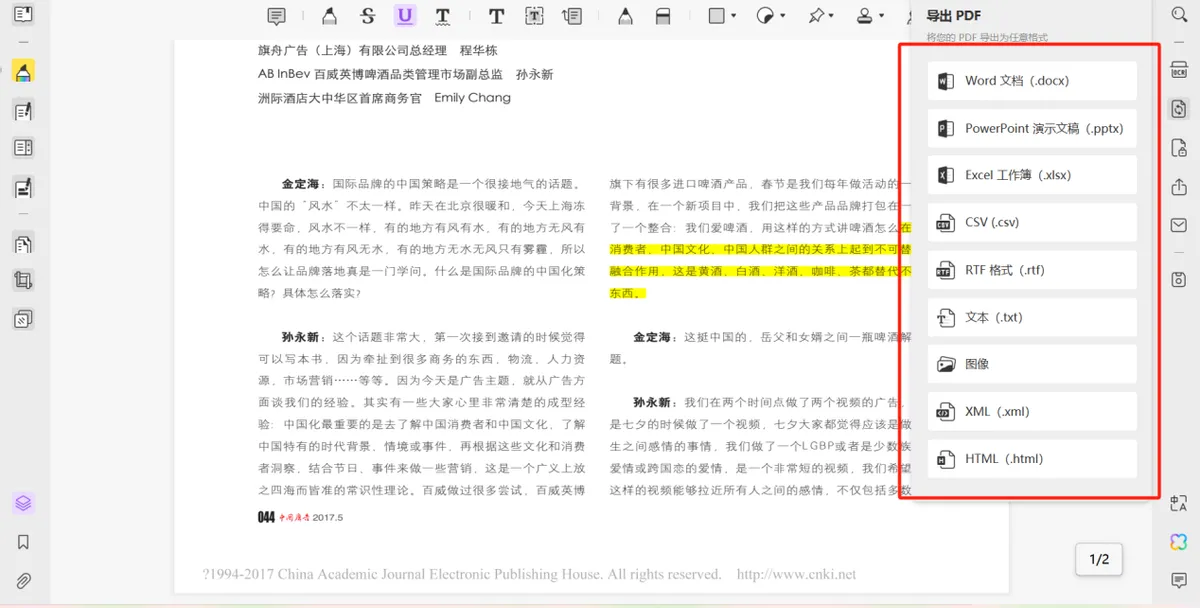The height and width of the screenshot is (608, 1200).
Task: Open the crop pages tool in sidebar
Action: [x=23, y=281]
